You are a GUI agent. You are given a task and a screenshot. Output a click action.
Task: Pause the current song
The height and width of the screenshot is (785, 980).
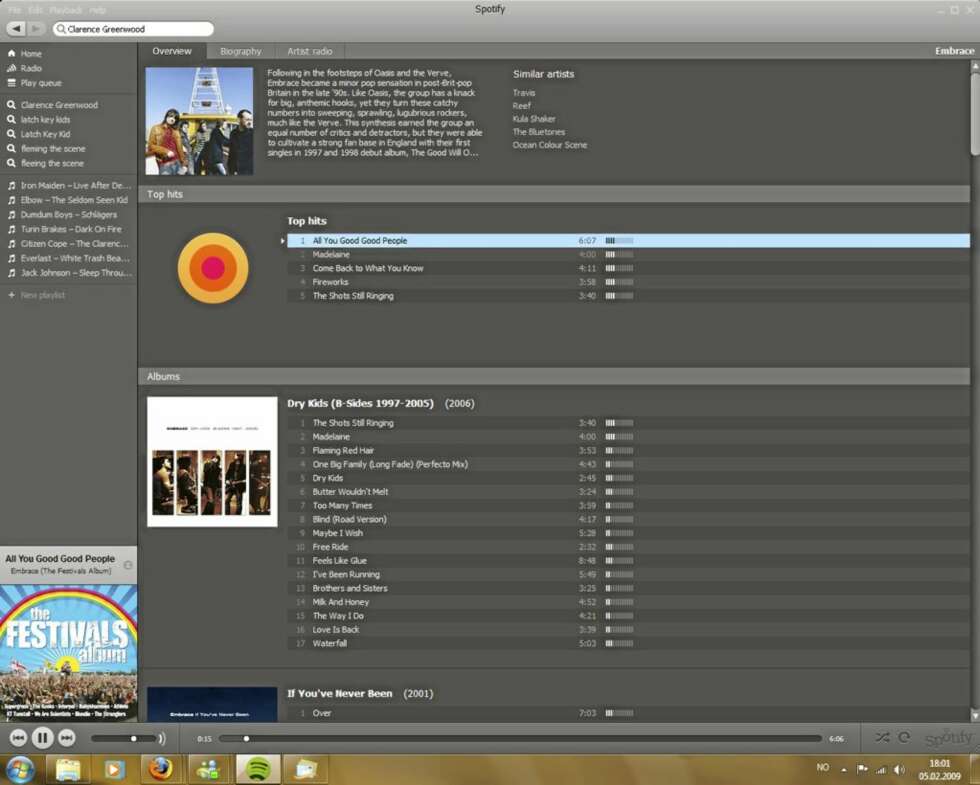pos(42,739)
